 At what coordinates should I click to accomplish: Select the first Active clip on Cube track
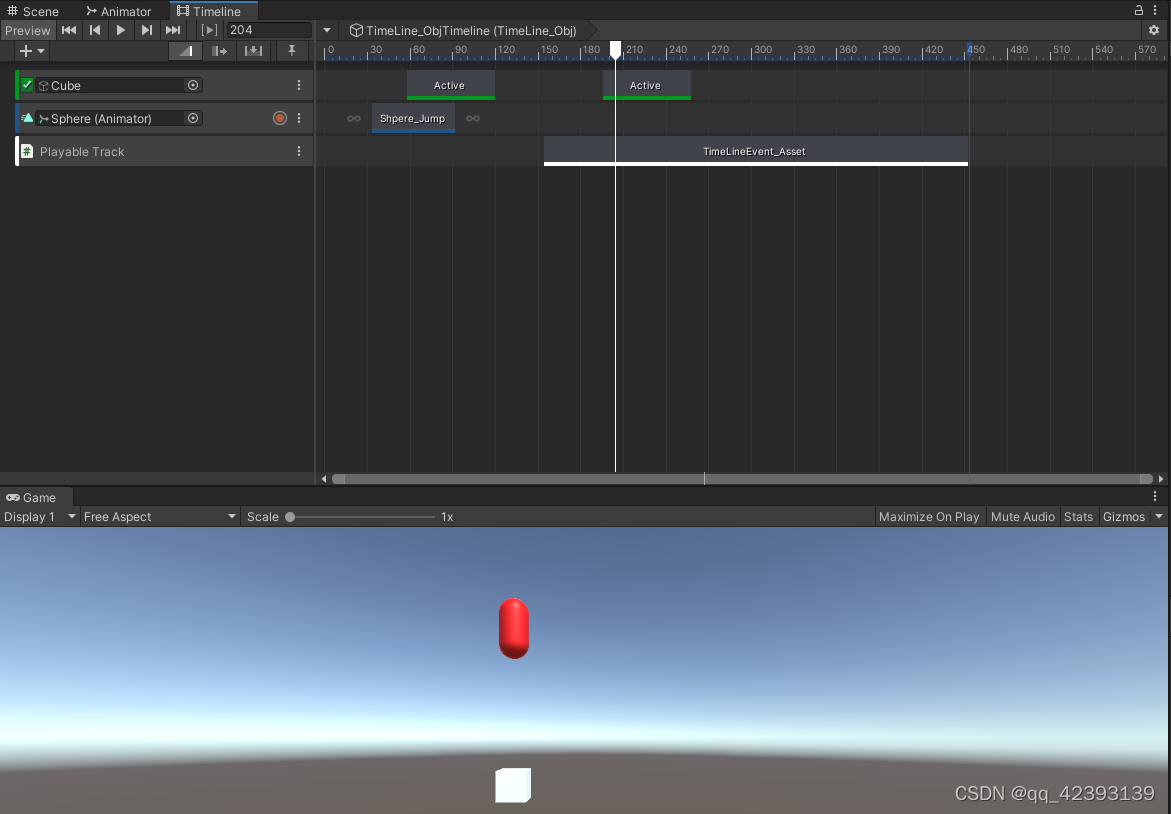pyautogui.click(x=450, y=85)
